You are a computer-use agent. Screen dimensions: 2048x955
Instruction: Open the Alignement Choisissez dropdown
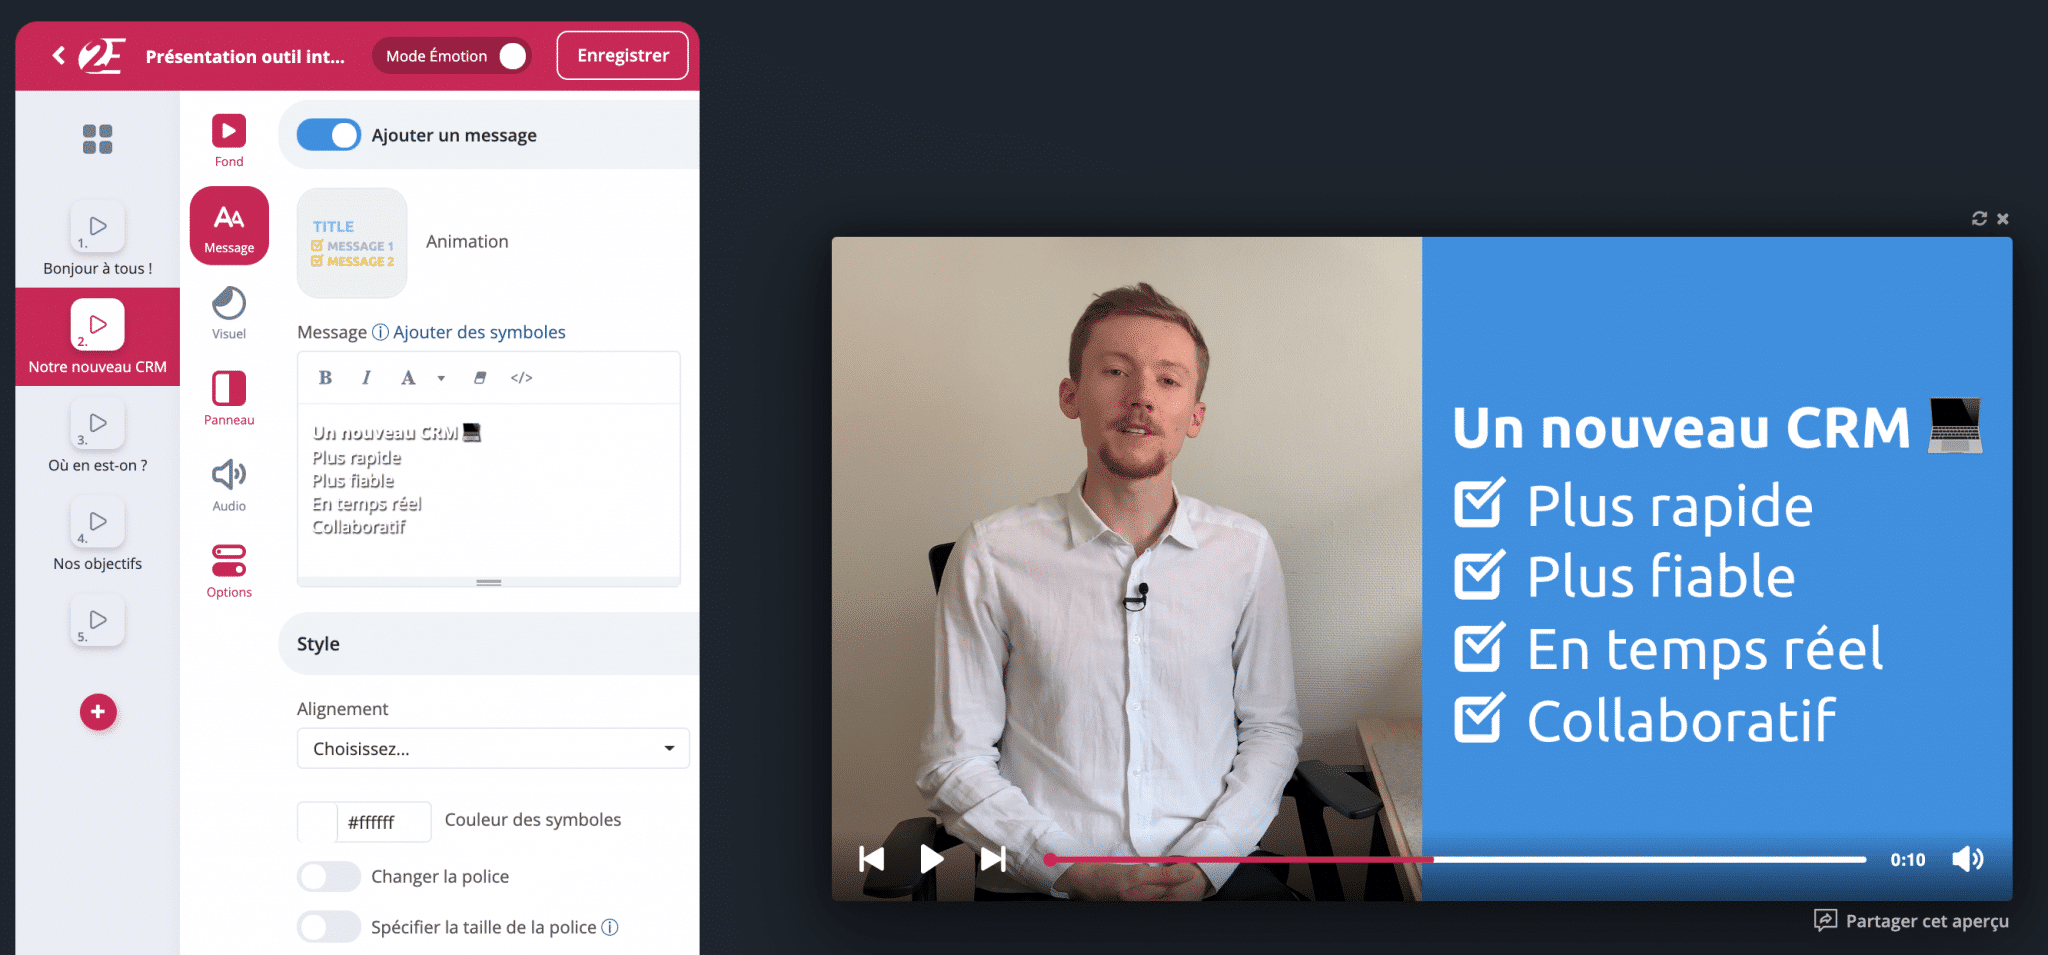click(x=493, y=748)
